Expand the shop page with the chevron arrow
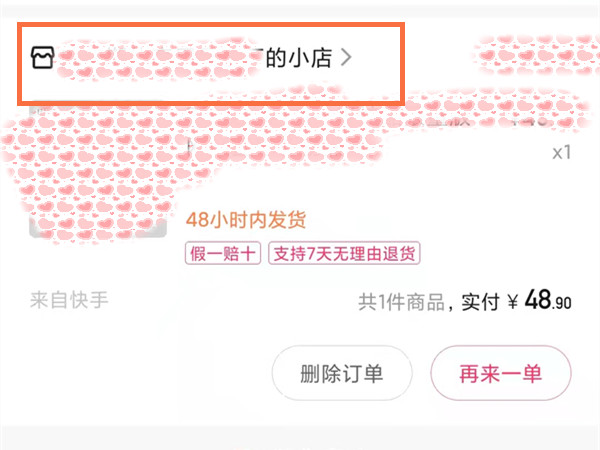 pyautogui.click(x=346, y=58)
